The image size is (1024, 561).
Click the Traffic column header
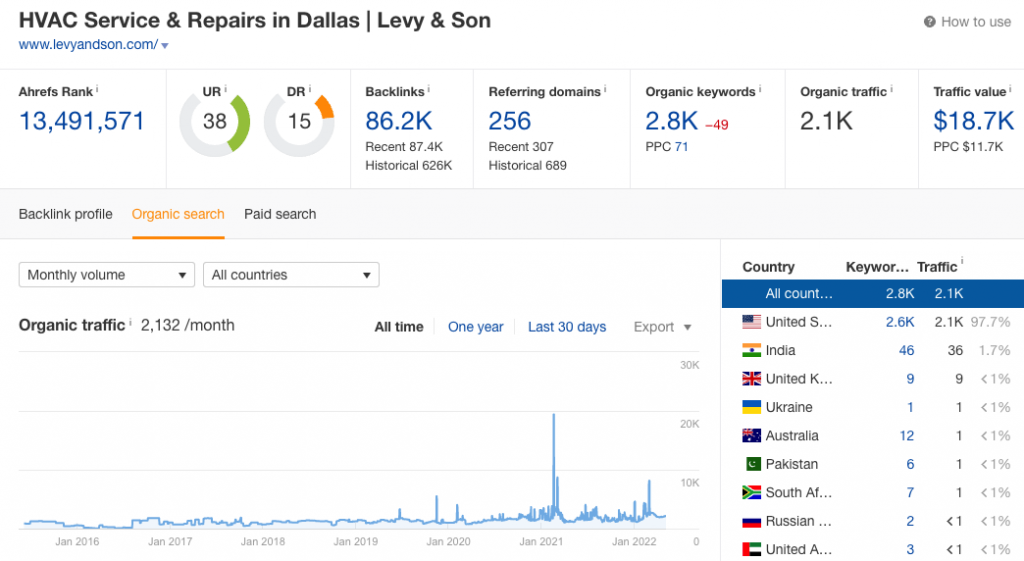[x=936, y=267]
